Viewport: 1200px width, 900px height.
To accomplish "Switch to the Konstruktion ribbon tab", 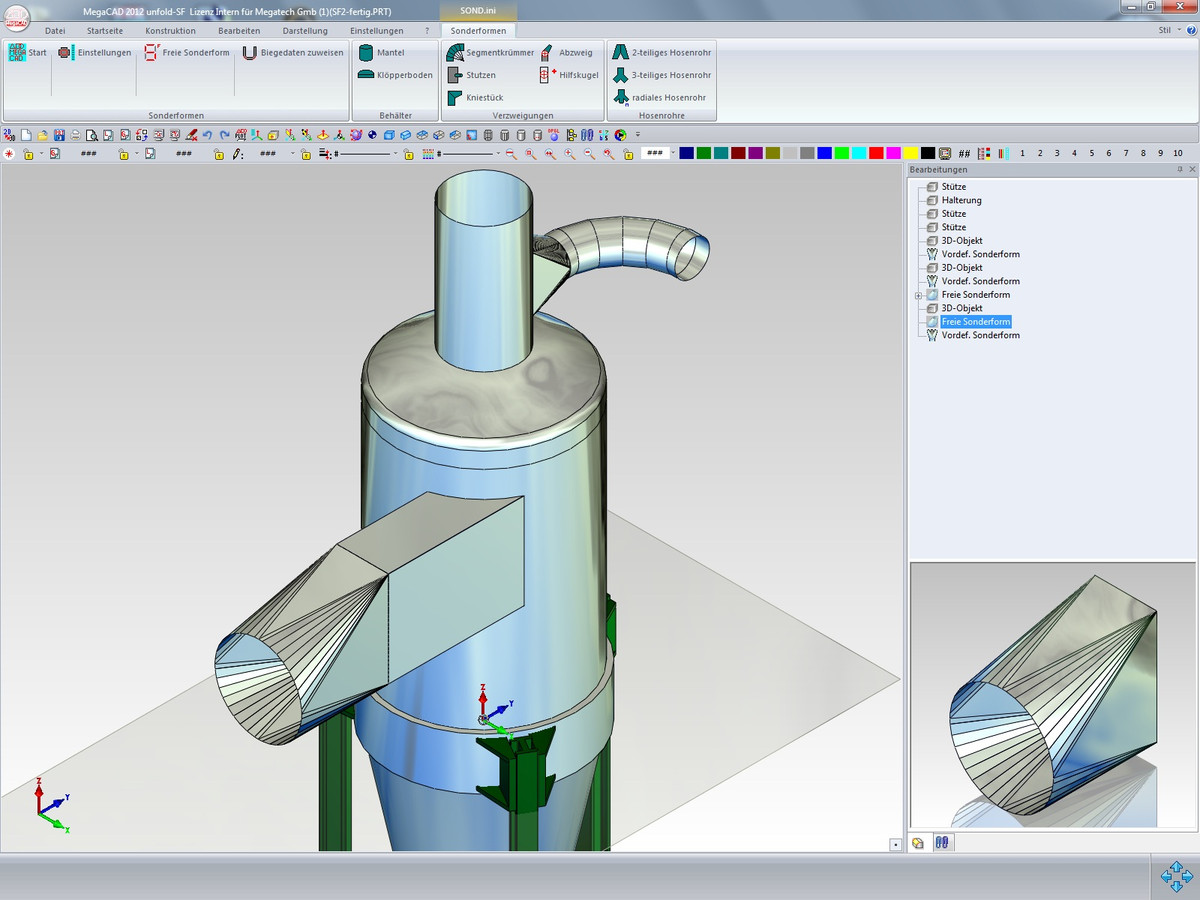I will click(x=170, y=31).
